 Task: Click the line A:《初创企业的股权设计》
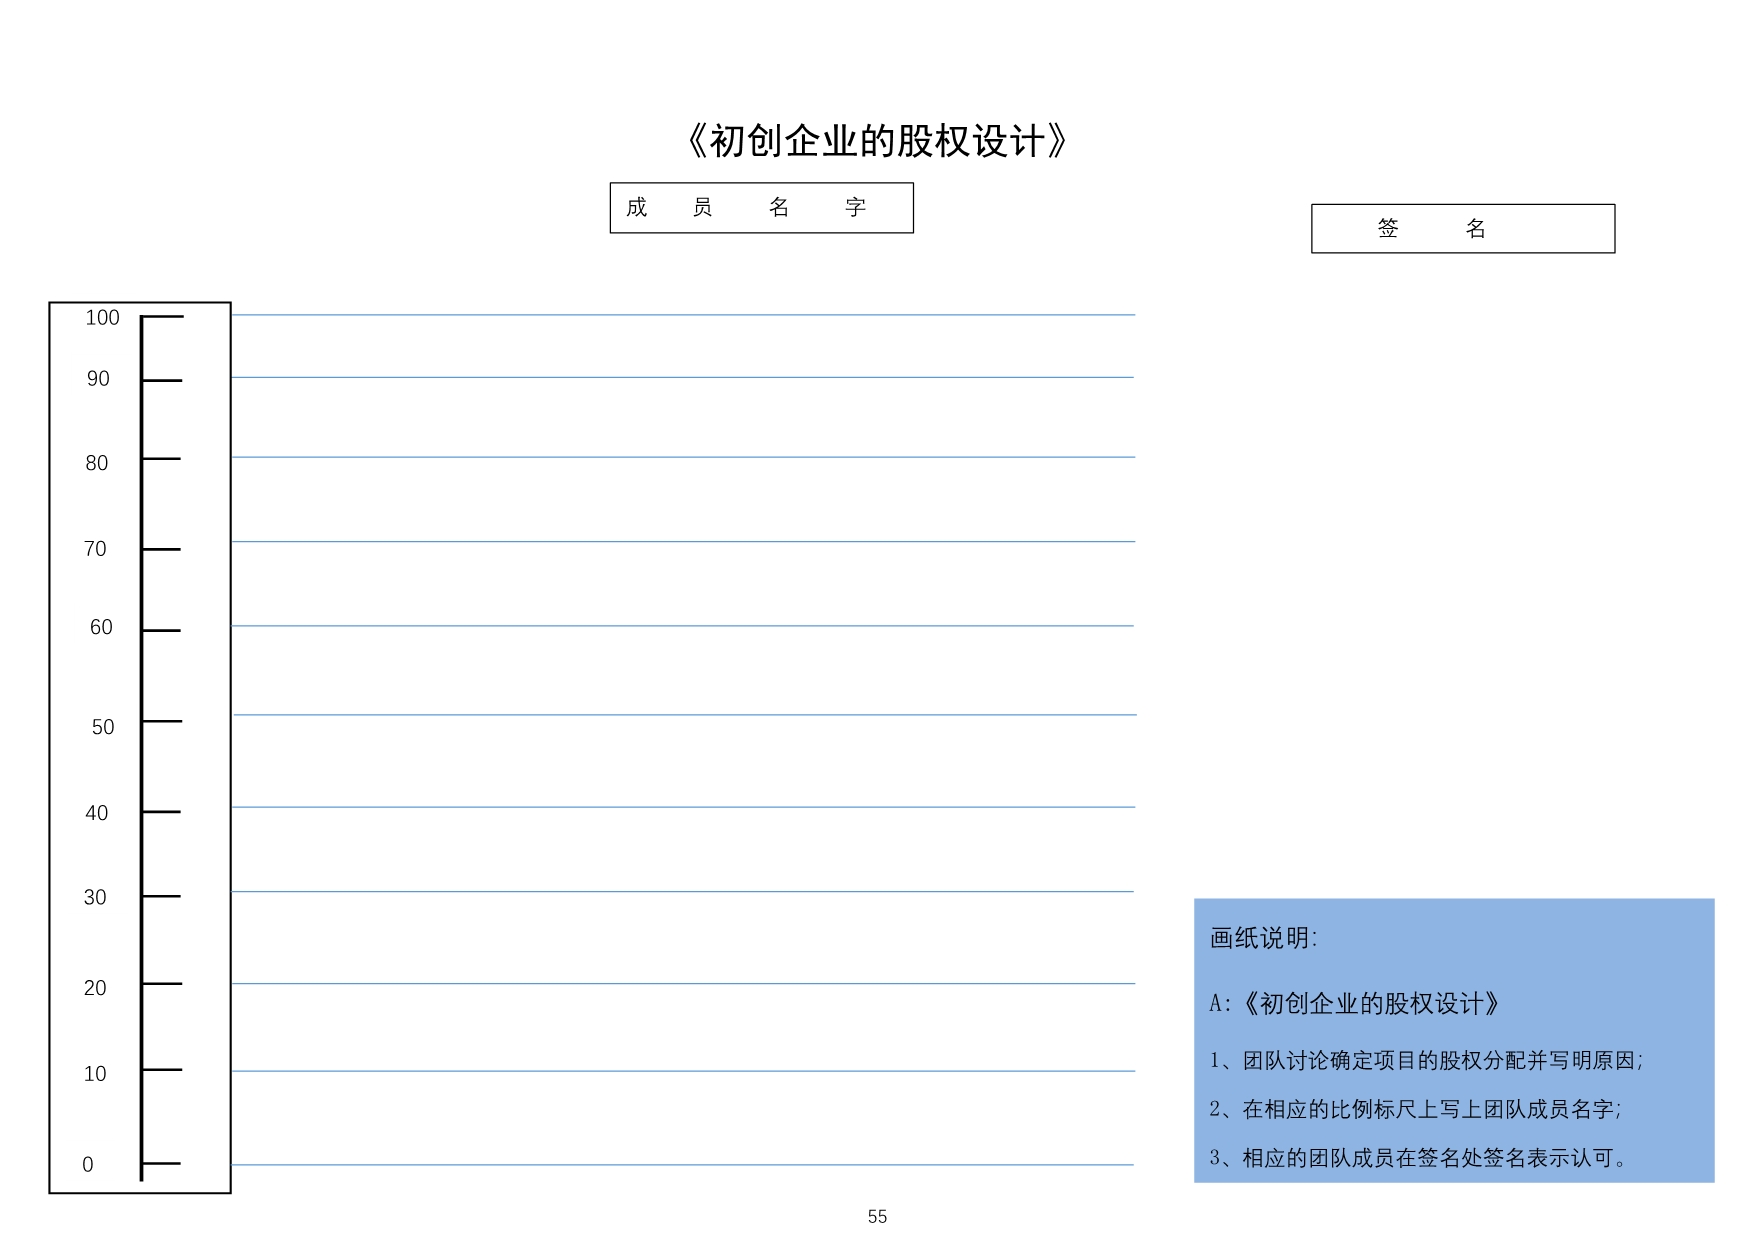click(1355, 1004)
